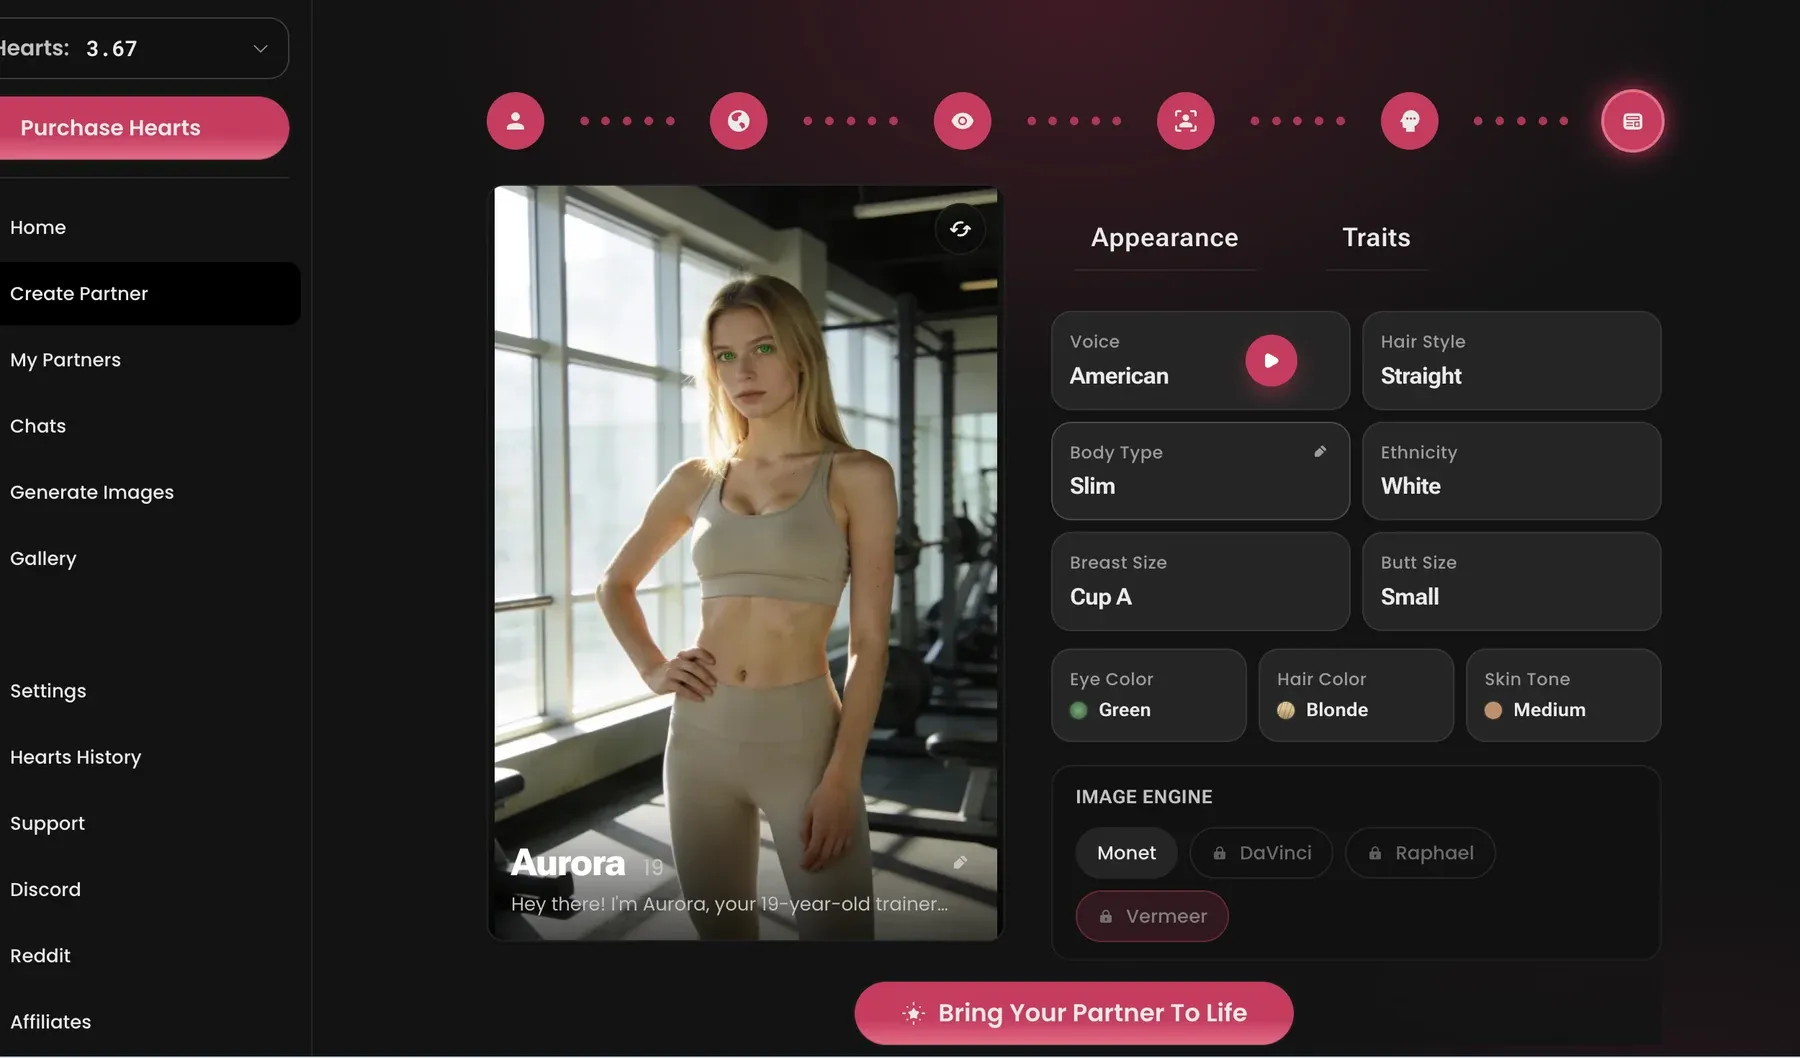Image resolution: width=1800 pixels, height=1058 pixels.
Task: Open the Hair Style Straight selector
Action: pyautogui.click(x=1511, y=360)
